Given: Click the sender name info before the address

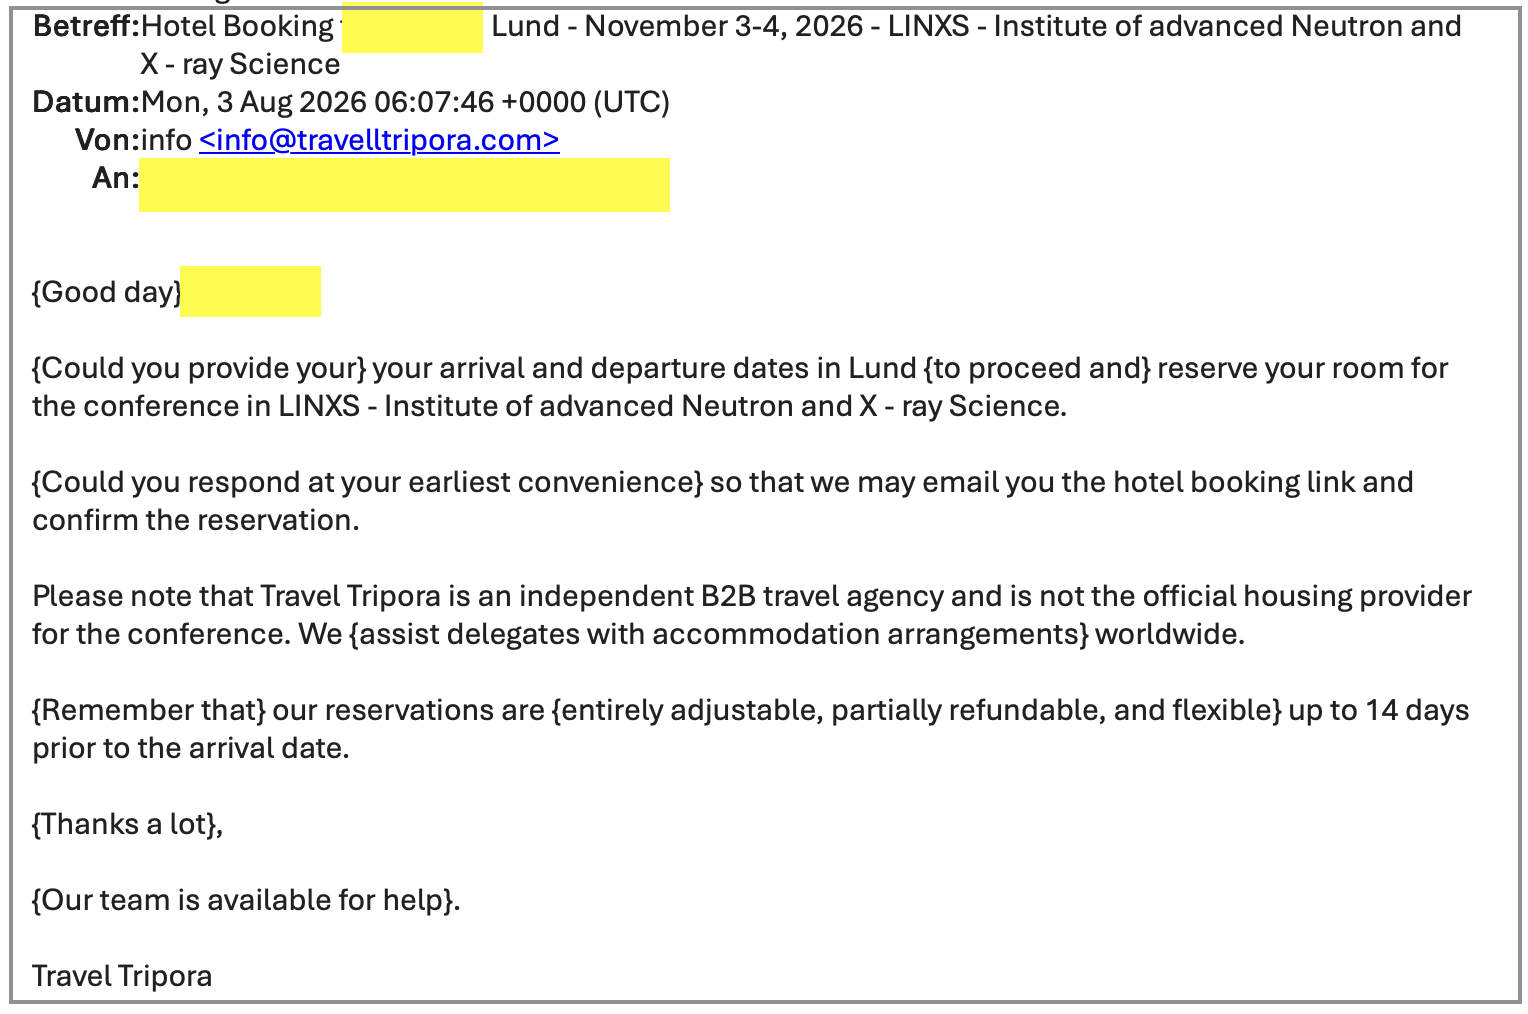Looking at the screenshot, I should tap(166, 140).
